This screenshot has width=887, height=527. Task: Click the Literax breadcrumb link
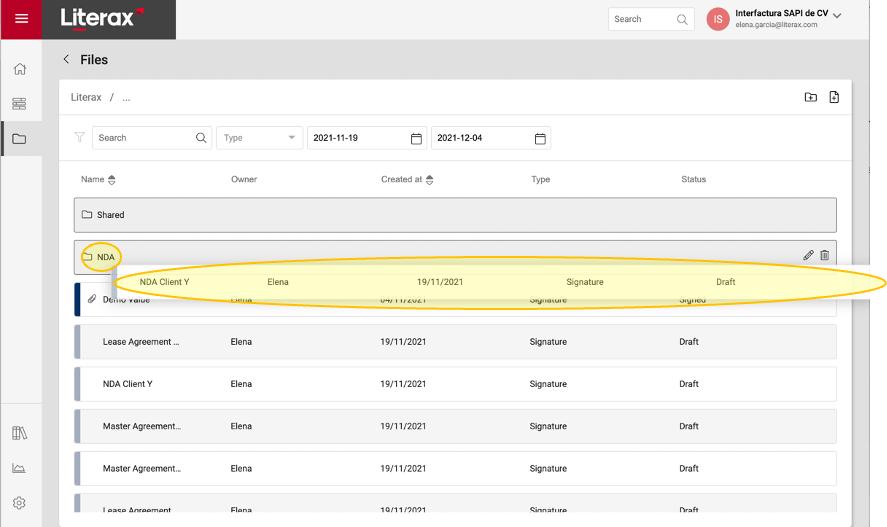pos(86,97)
